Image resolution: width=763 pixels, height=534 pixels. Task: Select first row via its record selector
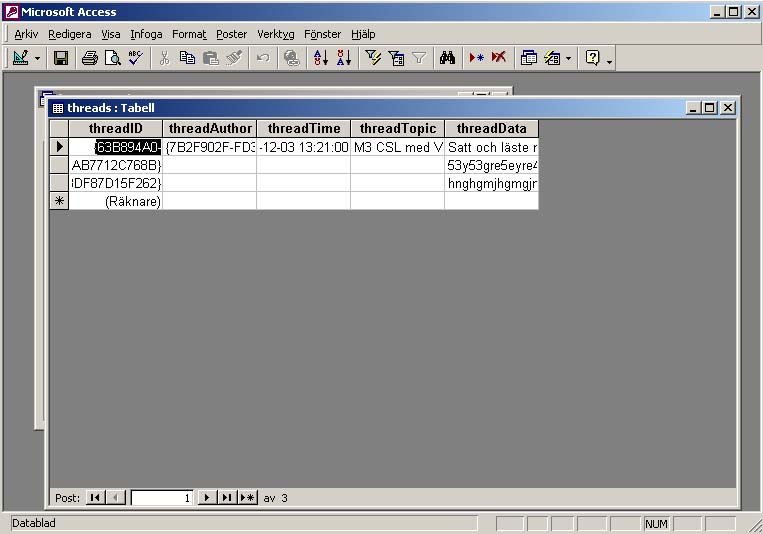pos(59,147)
